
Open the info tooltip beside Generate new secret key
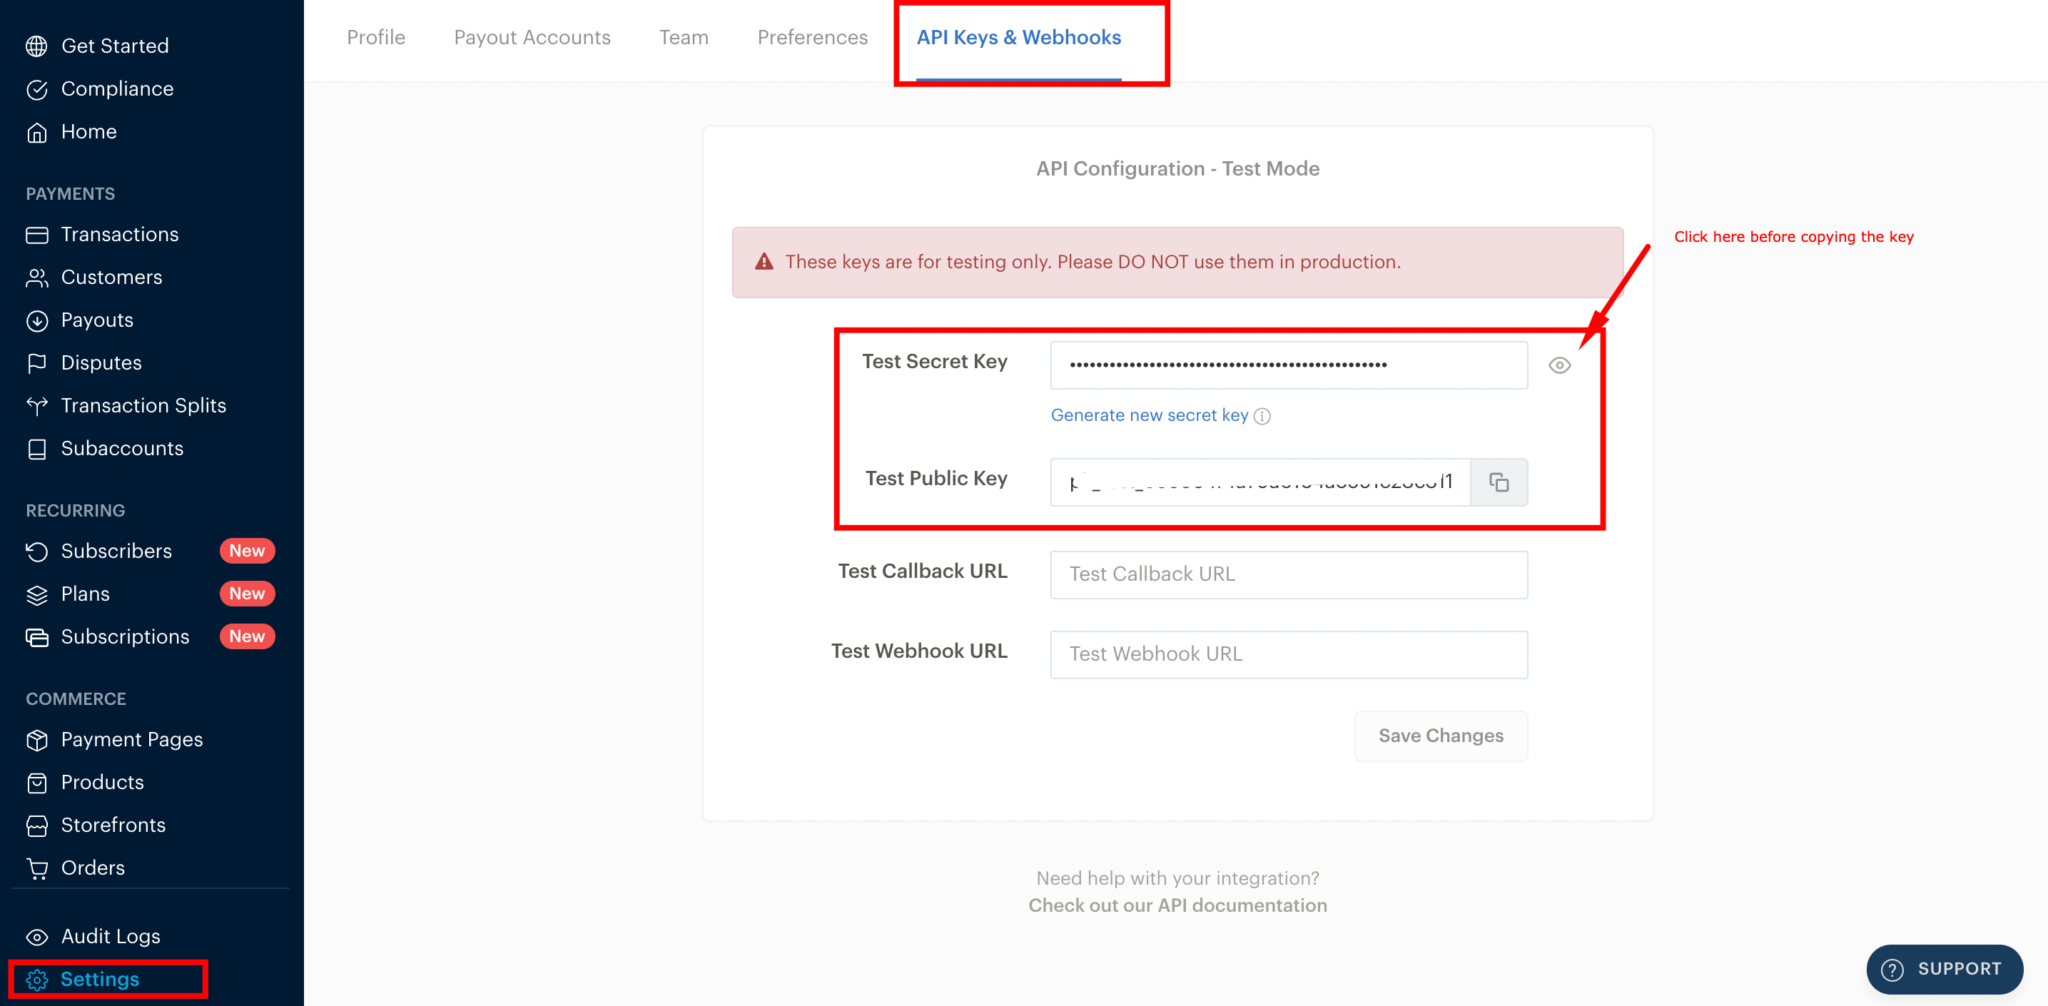tap(1263, 415)
